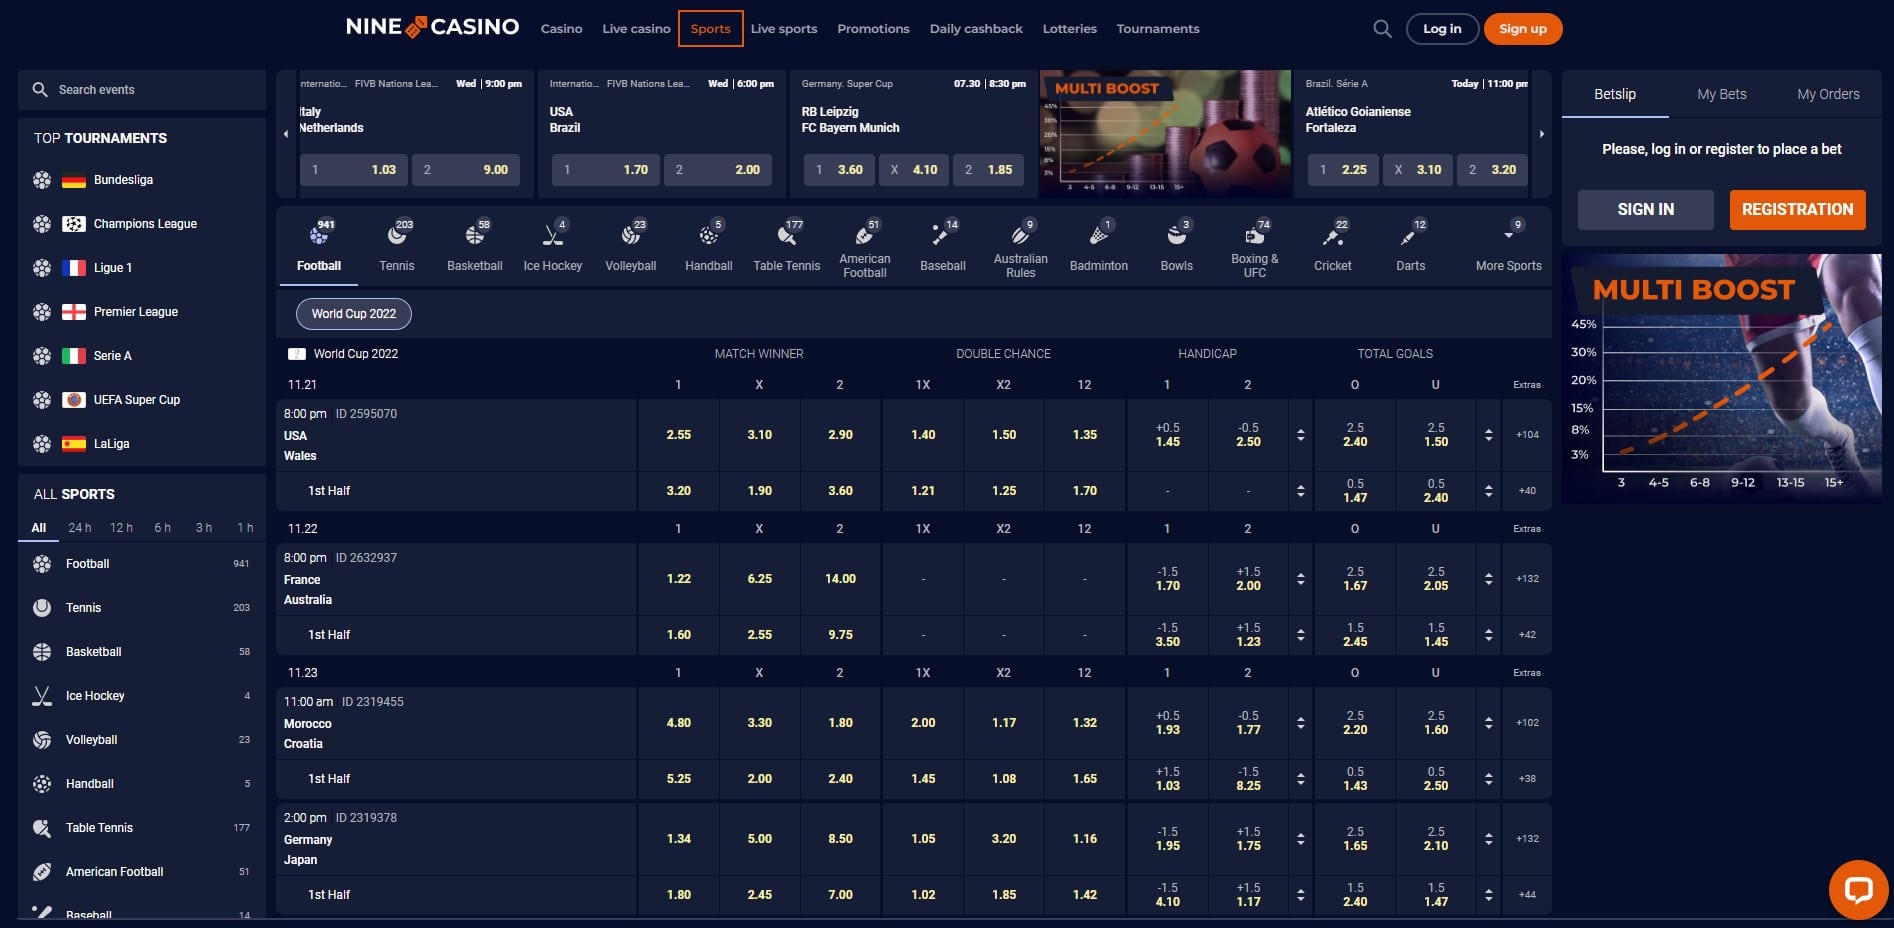
Task: Open Daily cashback menu item
Action: (976, 29)
